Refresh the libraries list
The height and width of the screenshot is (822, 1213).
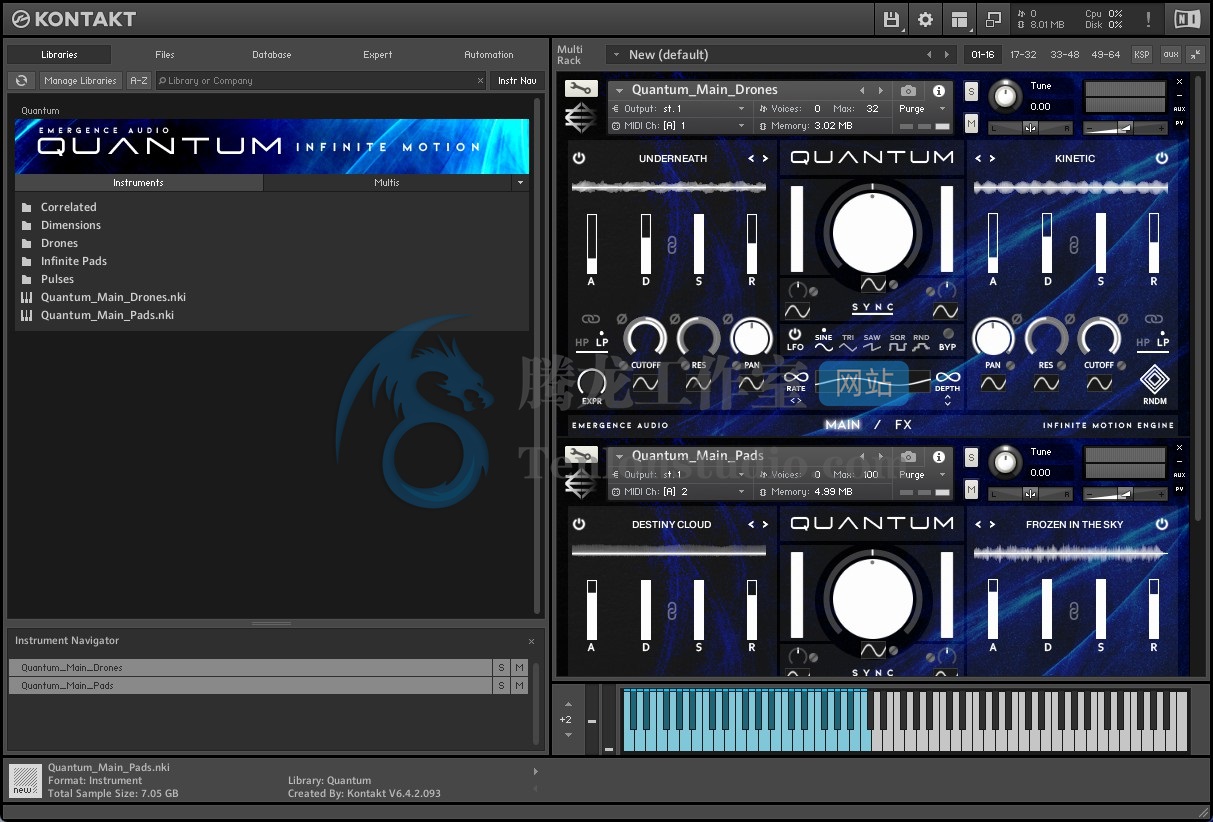click(21, 80)
